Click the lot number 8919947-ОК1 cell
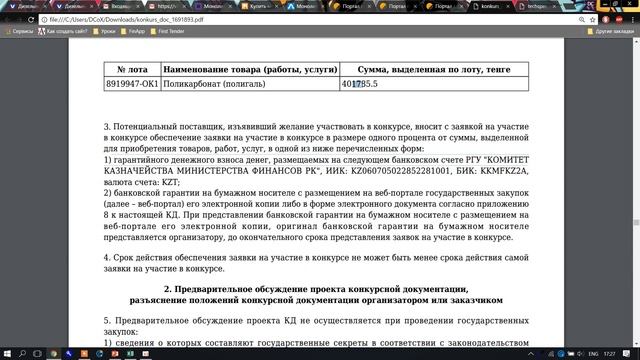The width and height of the screenshot is (640, 360). tap(132, 84)
